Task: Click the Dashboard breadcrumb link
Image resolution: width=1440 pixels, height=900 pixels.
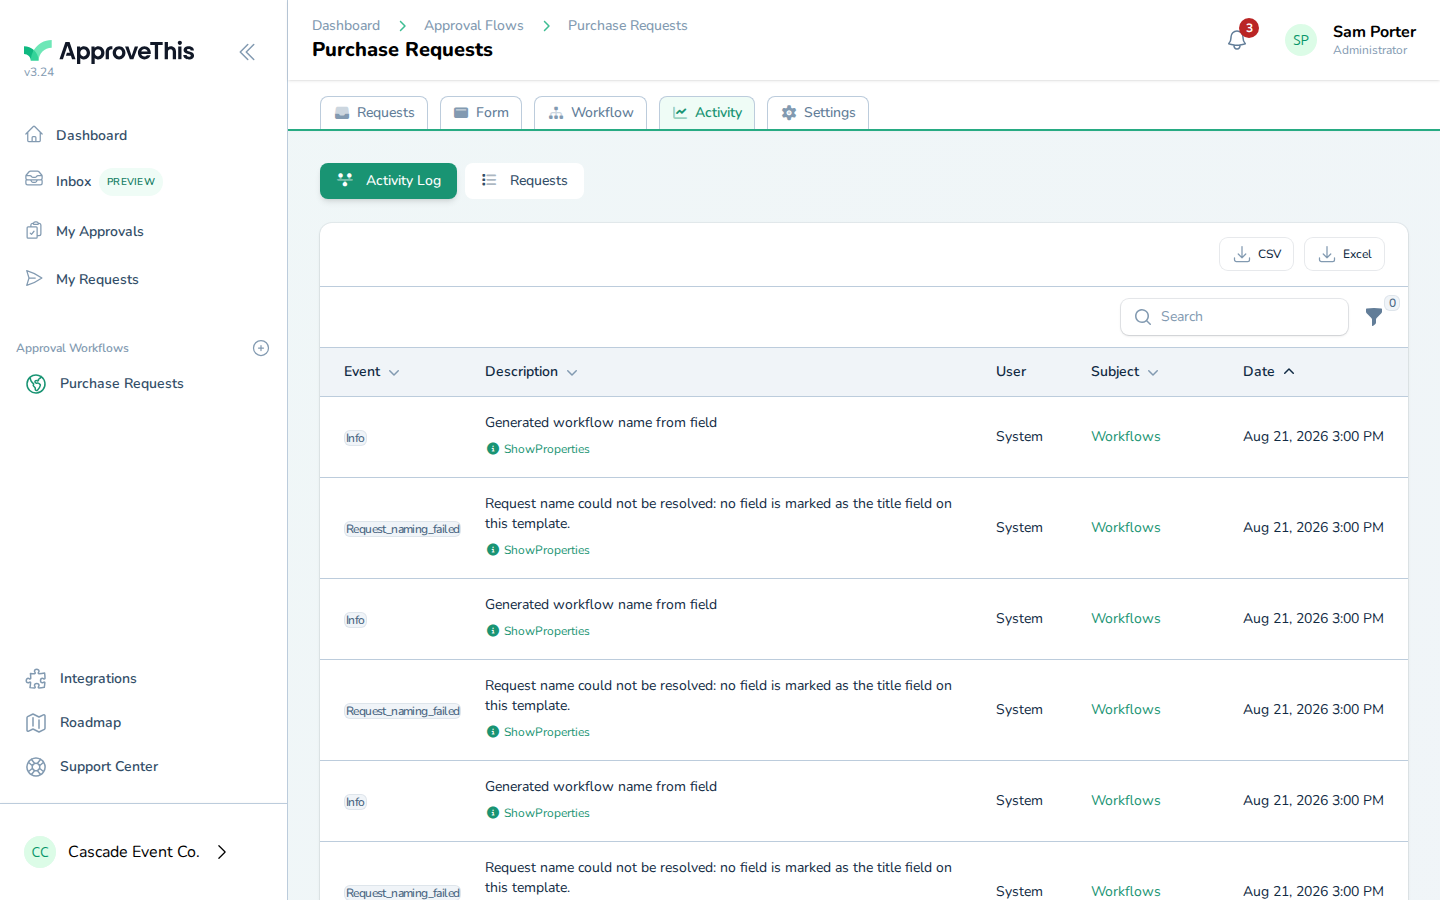Action: [346, 25]
